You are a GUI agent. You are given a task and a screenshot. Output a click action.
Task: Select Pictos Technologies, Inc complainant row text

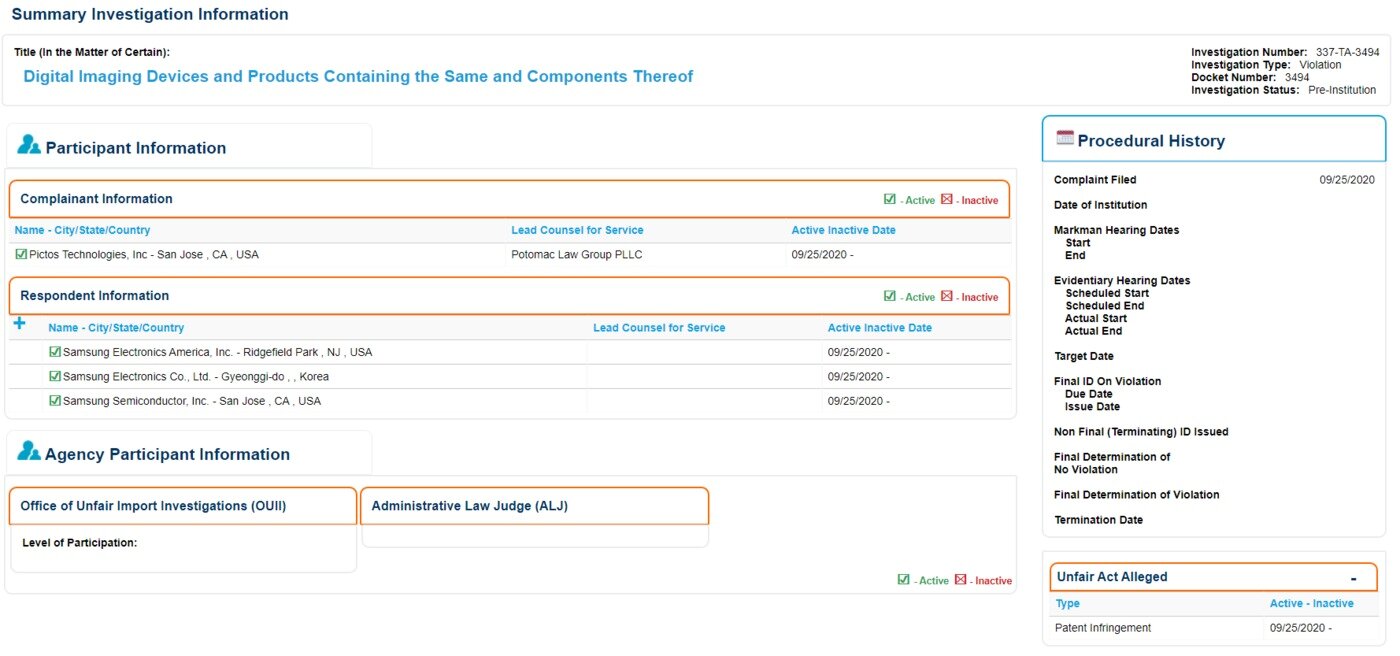[144, 255]
